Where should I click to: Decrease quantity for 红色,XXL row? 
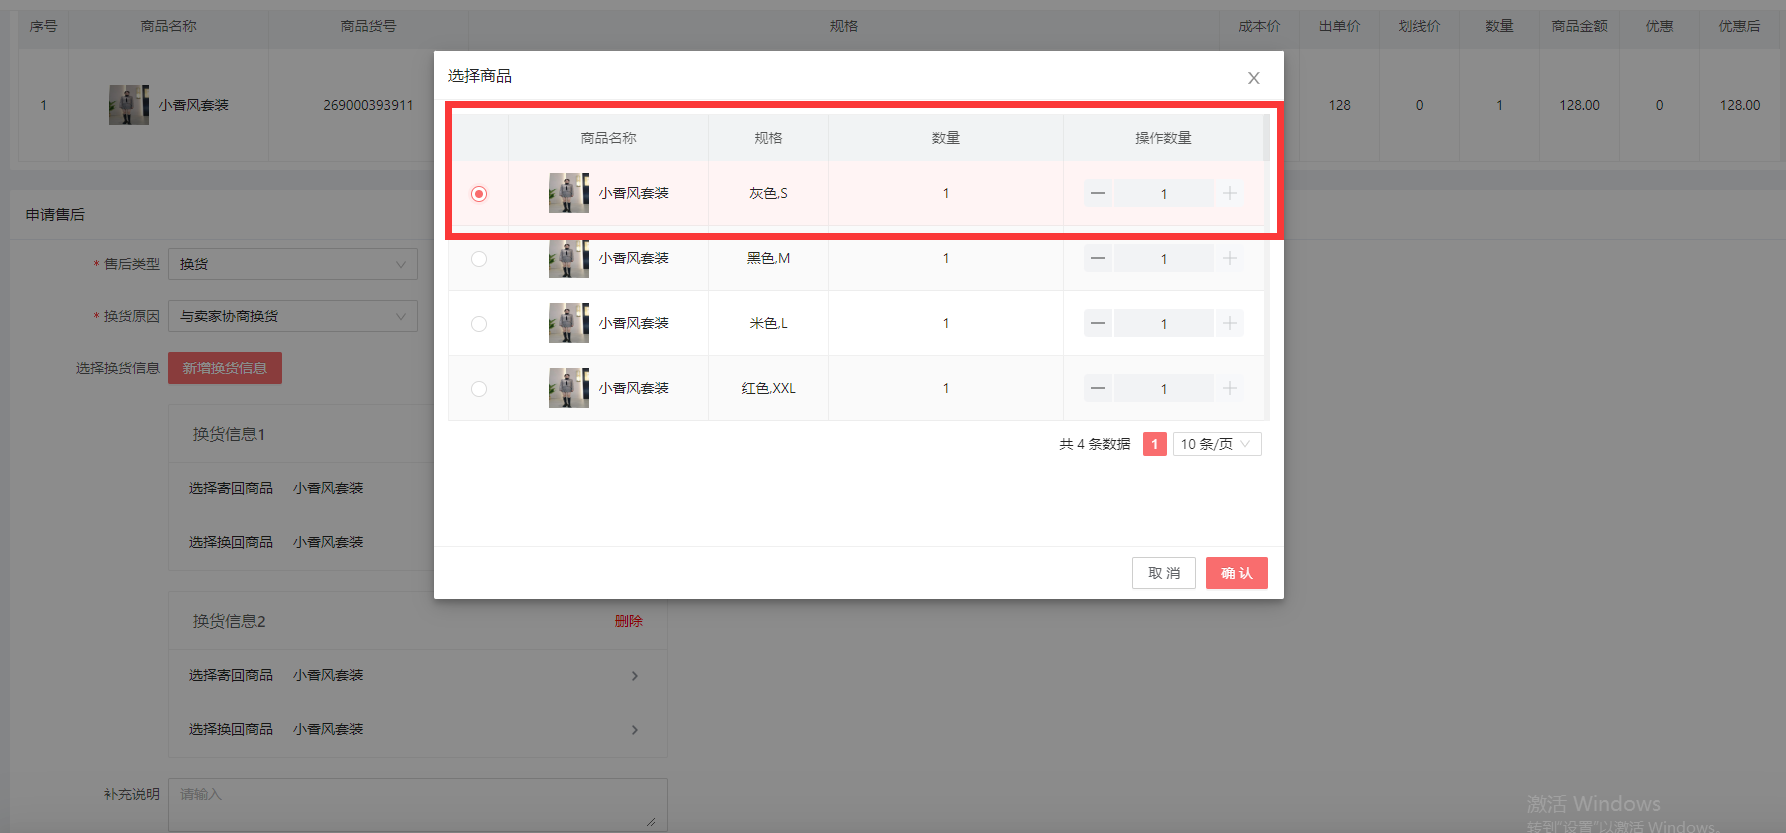click(x=1098, y=388)
